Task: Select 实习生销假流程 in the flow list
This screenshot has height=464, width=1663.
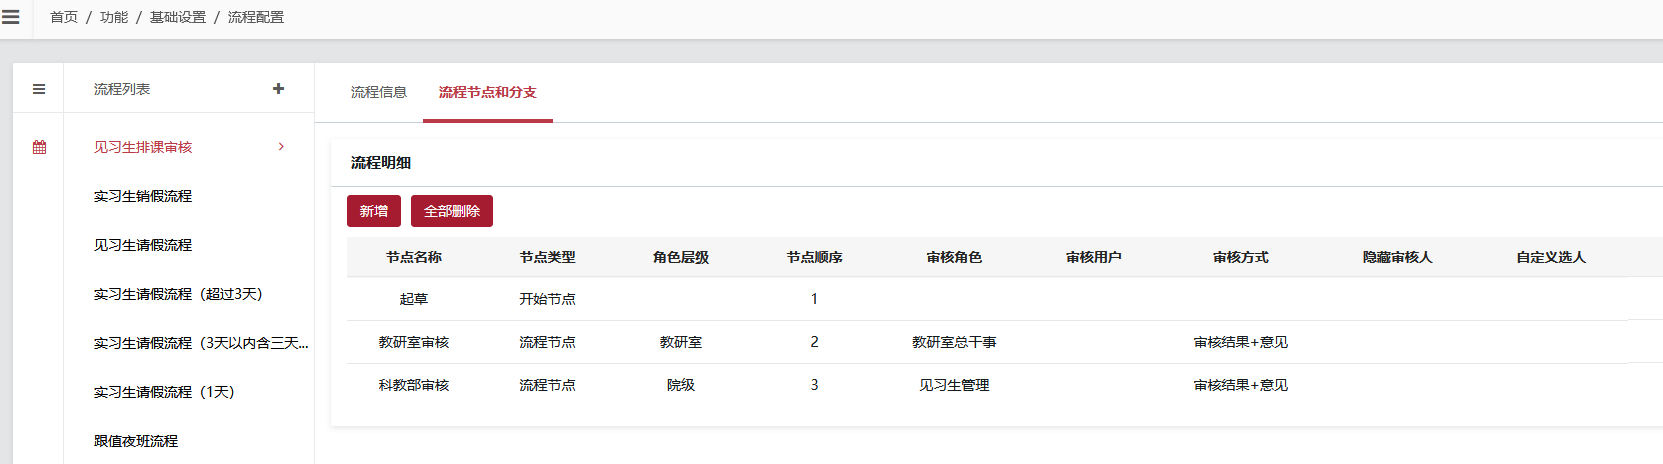Action: pos(143,196)
